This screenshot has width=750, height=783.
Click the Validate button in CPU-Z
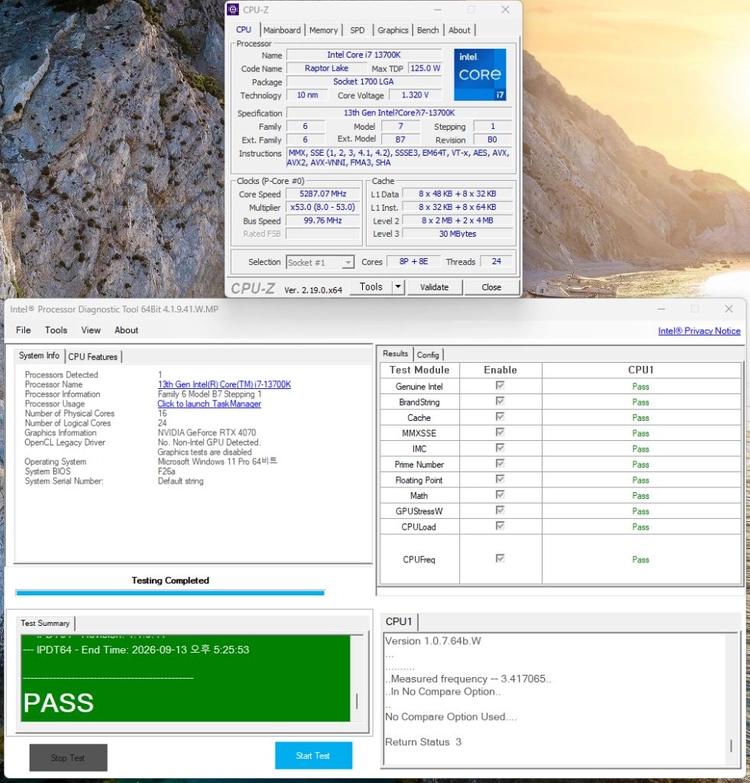tap(434, 287)
